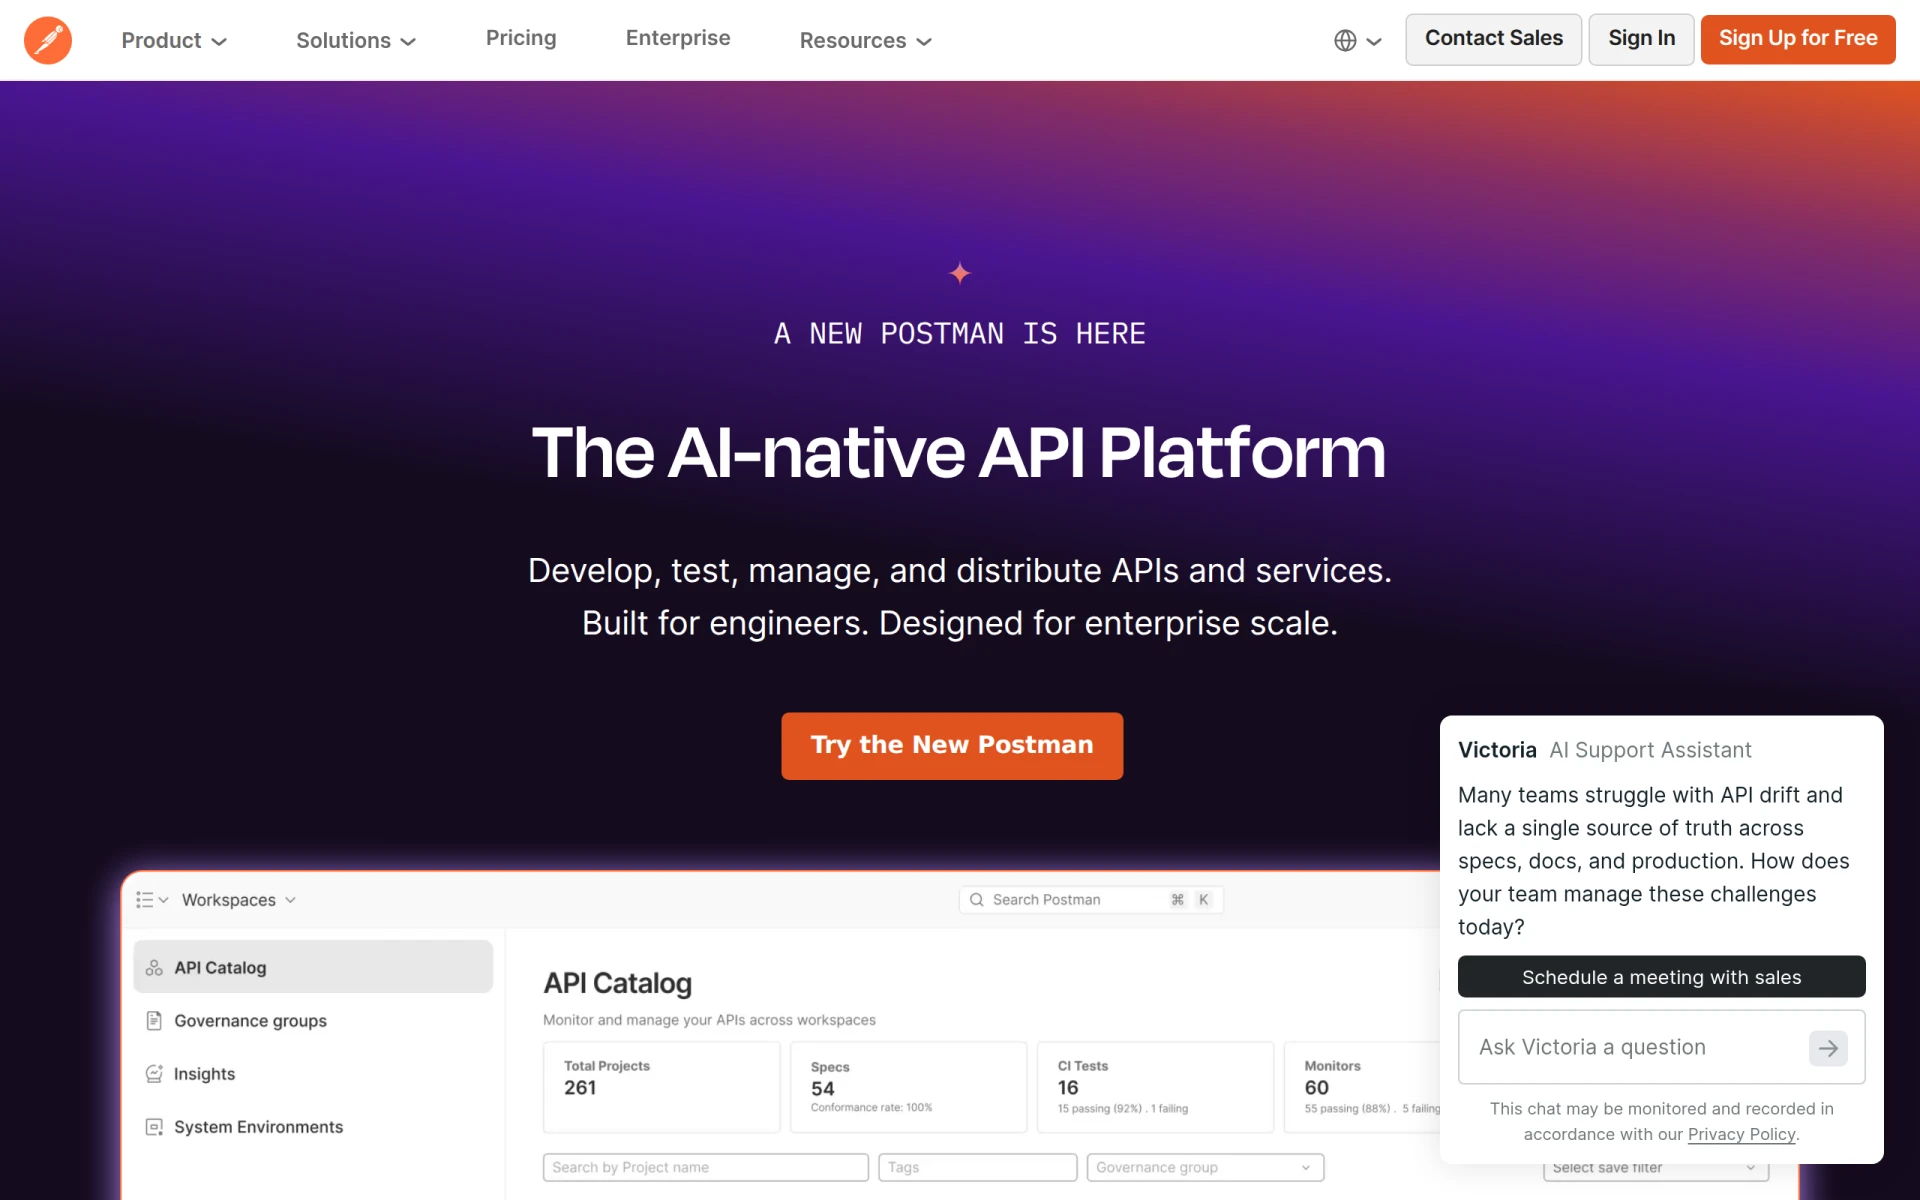Click the Insights sidebar icon
Image resolution: width=1920 pixels, height=1200 pixels.
pos(154,1074)
